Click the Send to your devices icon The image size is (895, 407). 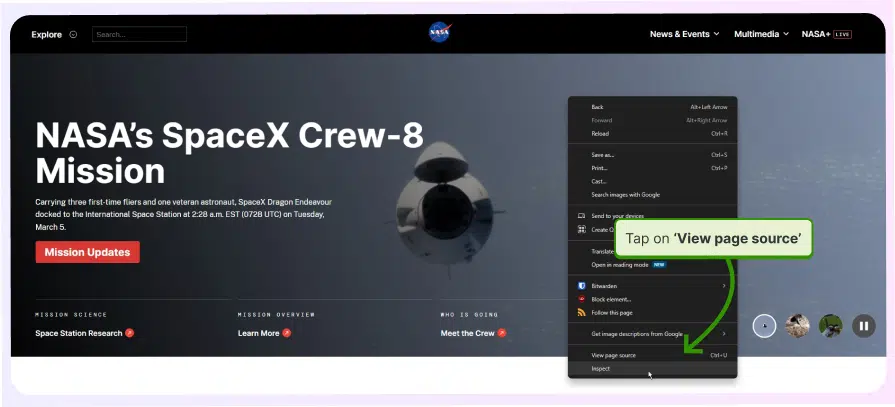pyautogui.click(x=582, y=216)
